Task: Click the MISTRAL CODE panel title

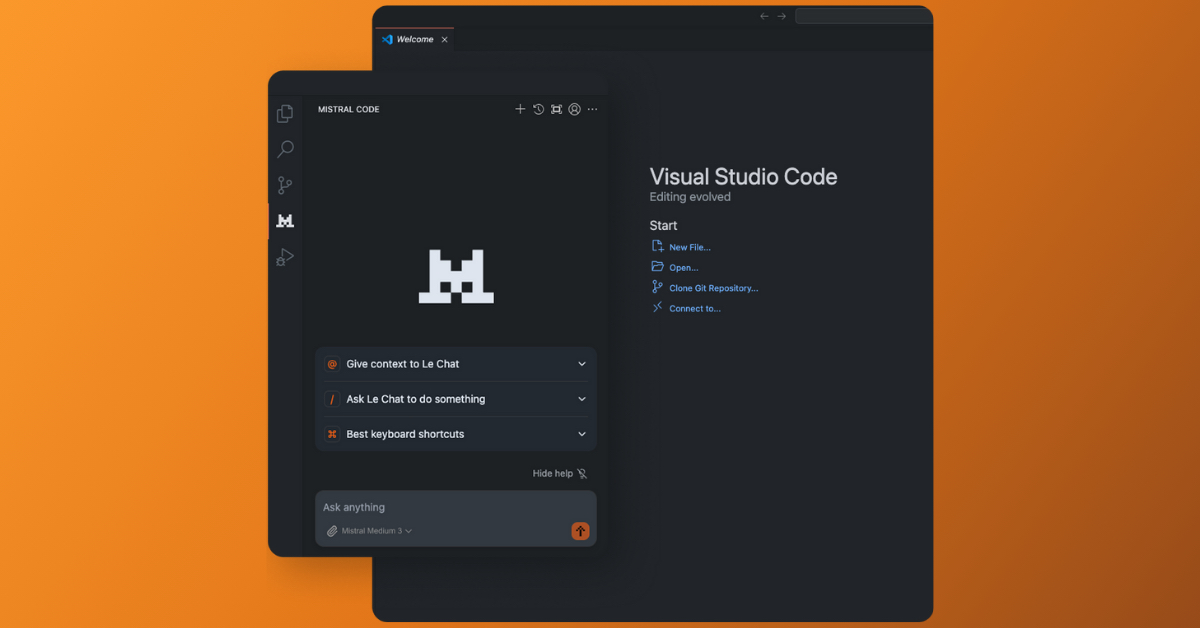Action: click(x=349, y=109)
